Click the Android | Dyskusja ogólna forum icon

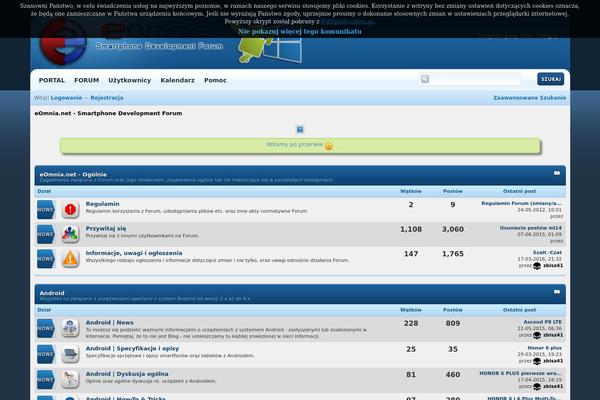point(70,379)
